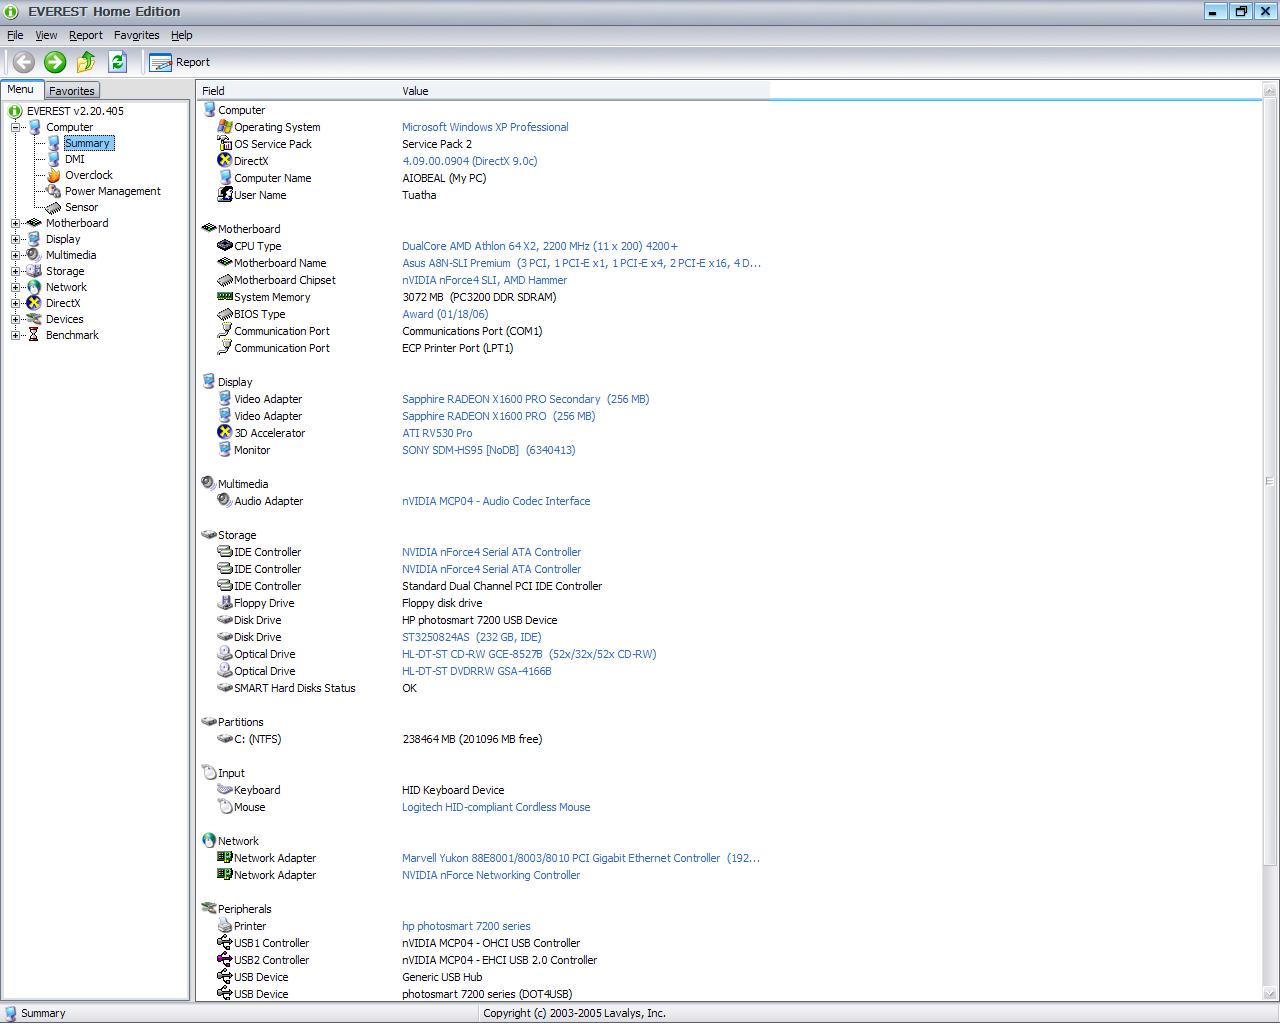
Task: Open the DirectX 9.0c version link
Action: pos(470,161)
